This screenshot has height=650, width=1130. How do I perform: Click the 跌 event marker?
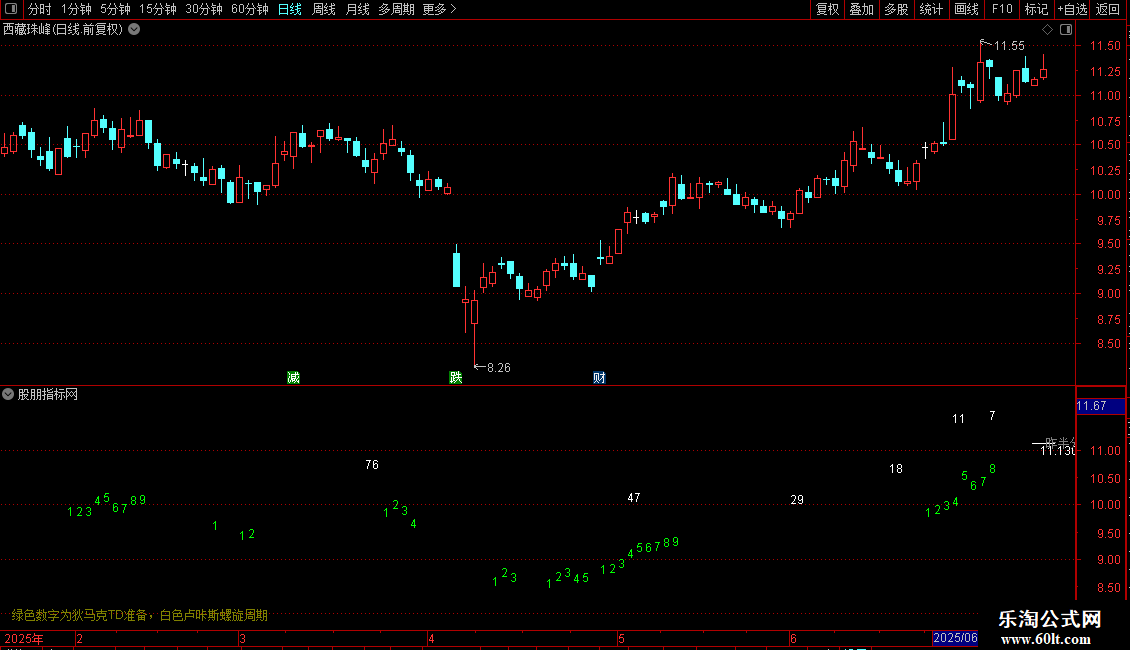pos(455,378)
